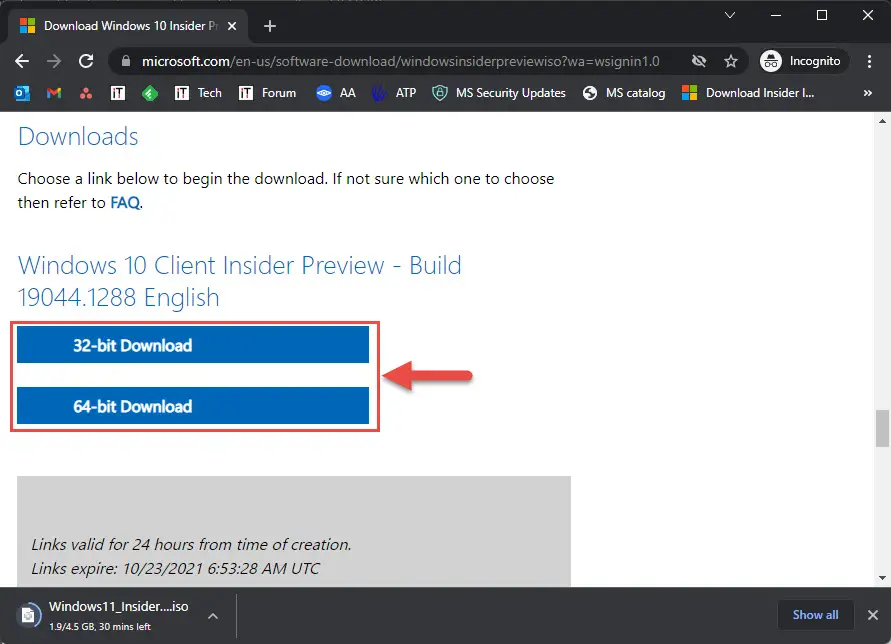Click Show all downloads
The height and width of the screenshot is (644, 891).
tap(815, 615)
